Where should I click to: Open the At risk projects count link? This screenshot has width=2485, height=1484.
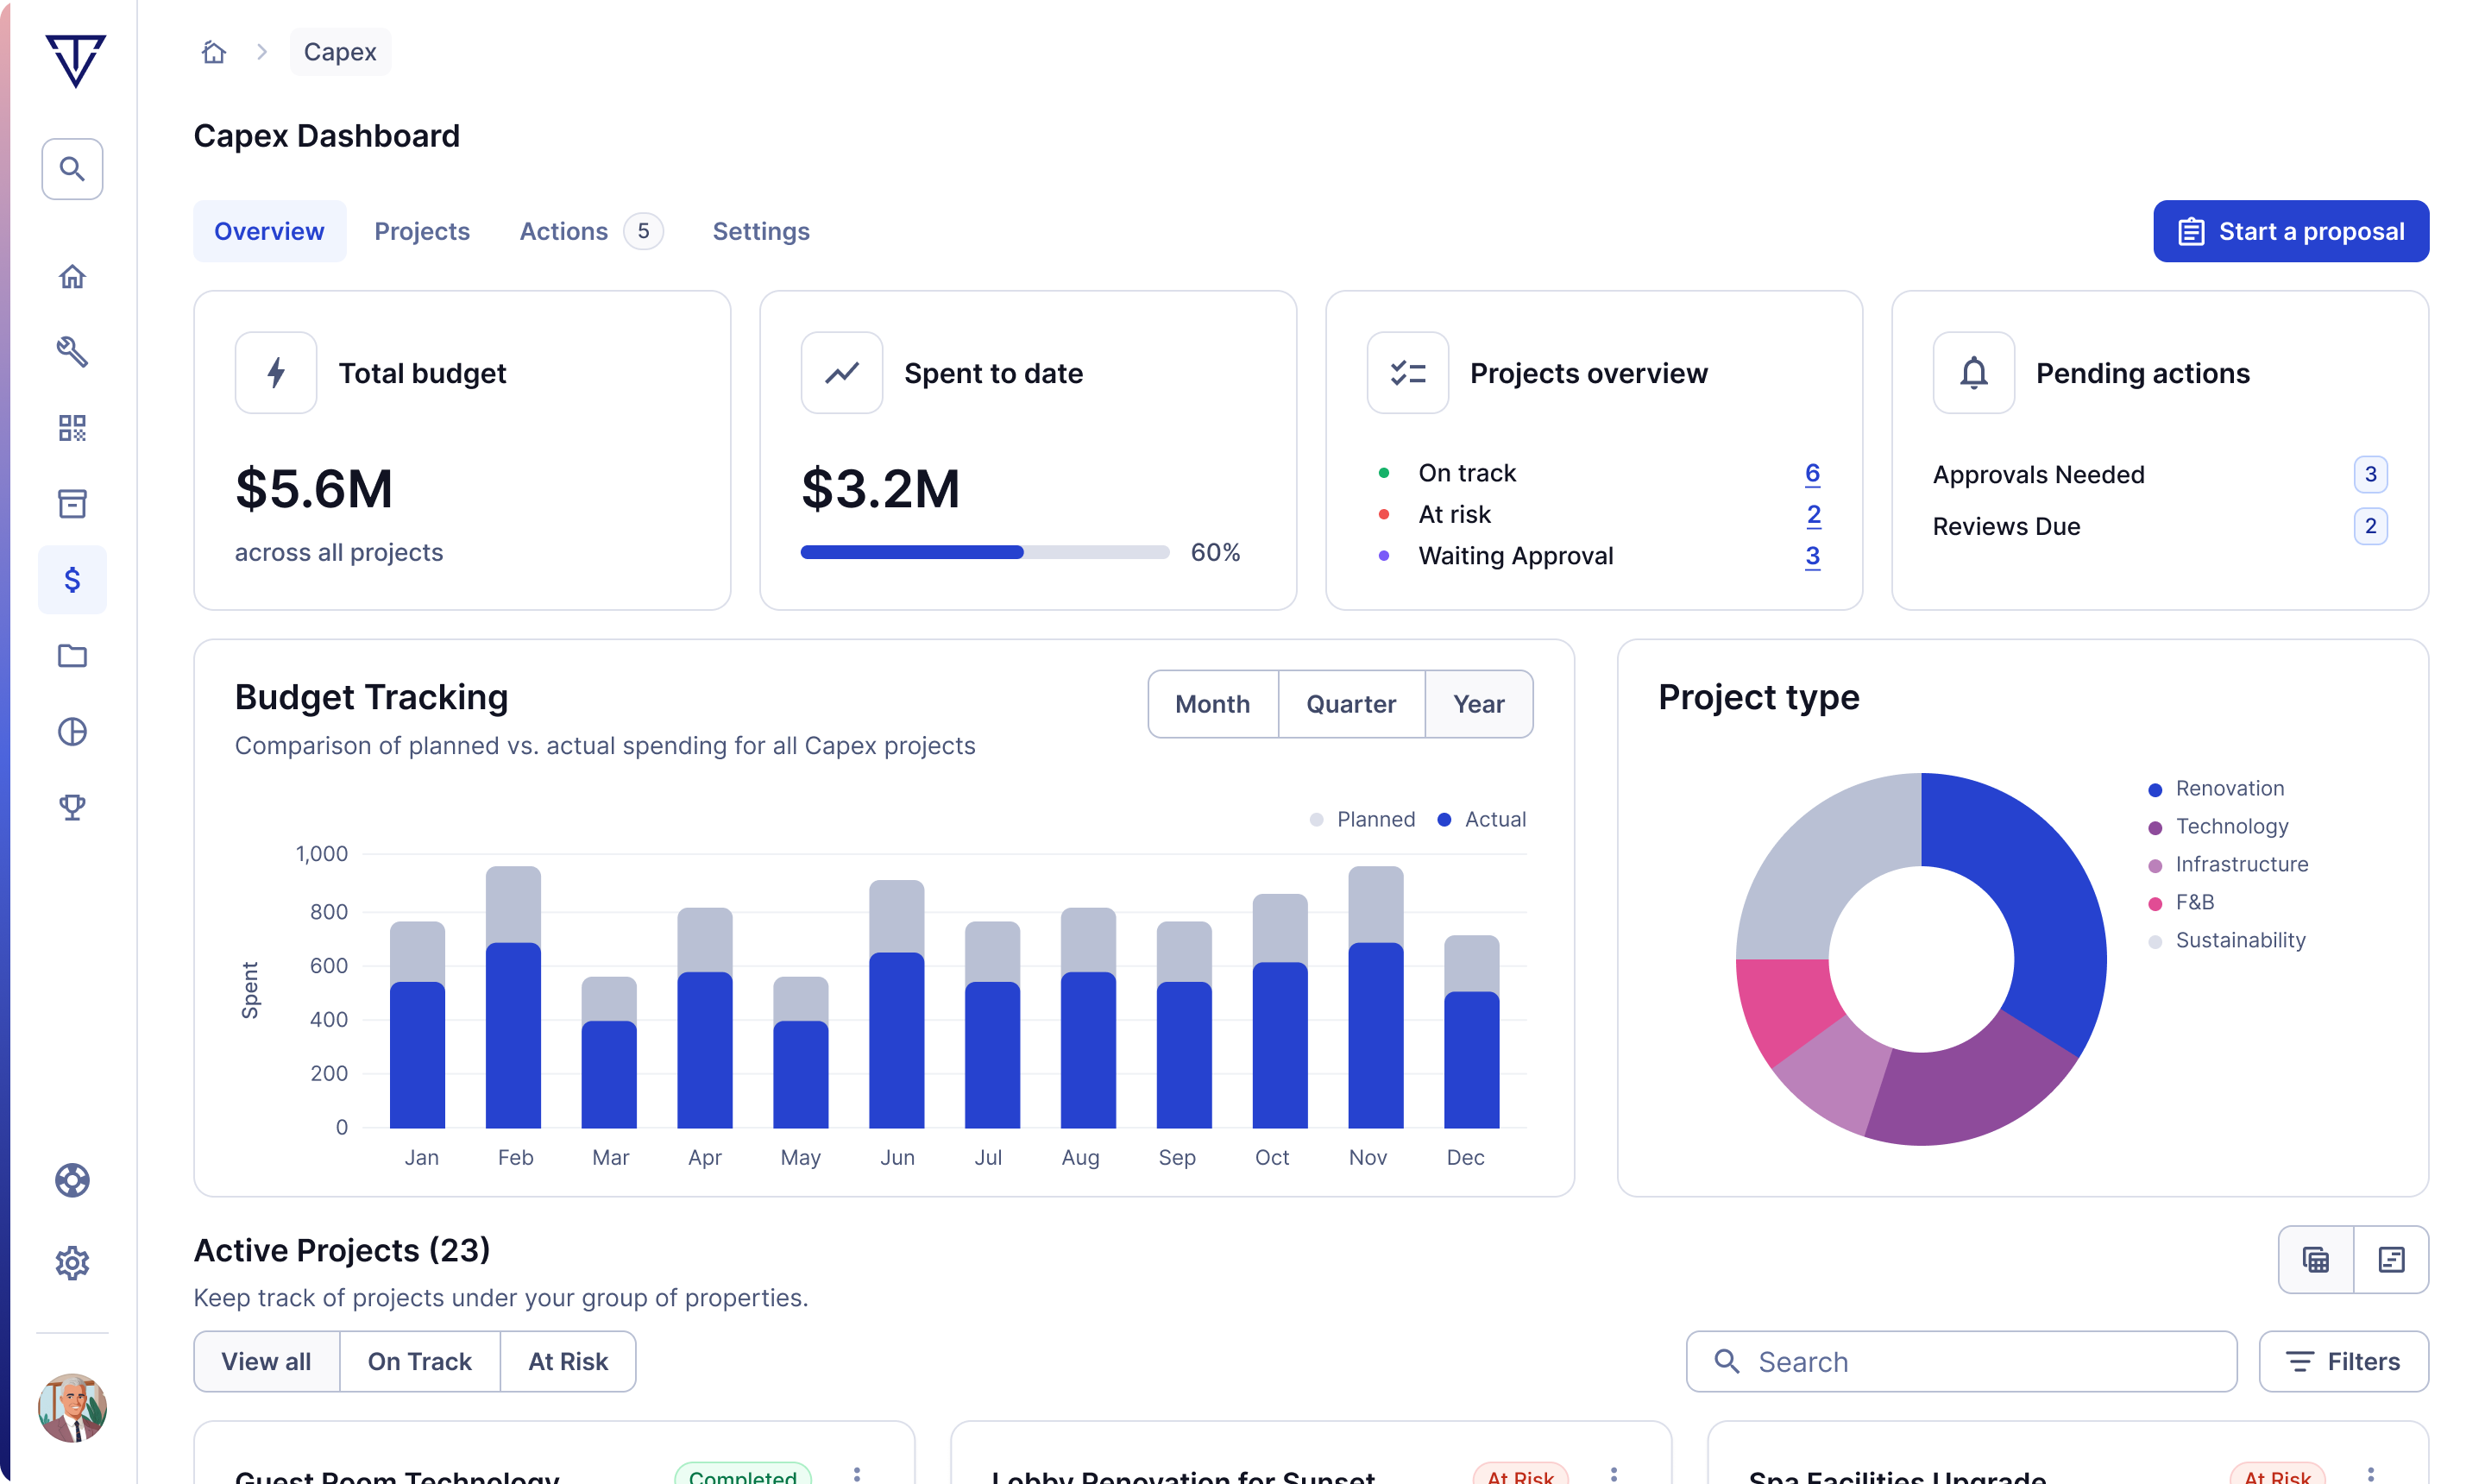1813,515
